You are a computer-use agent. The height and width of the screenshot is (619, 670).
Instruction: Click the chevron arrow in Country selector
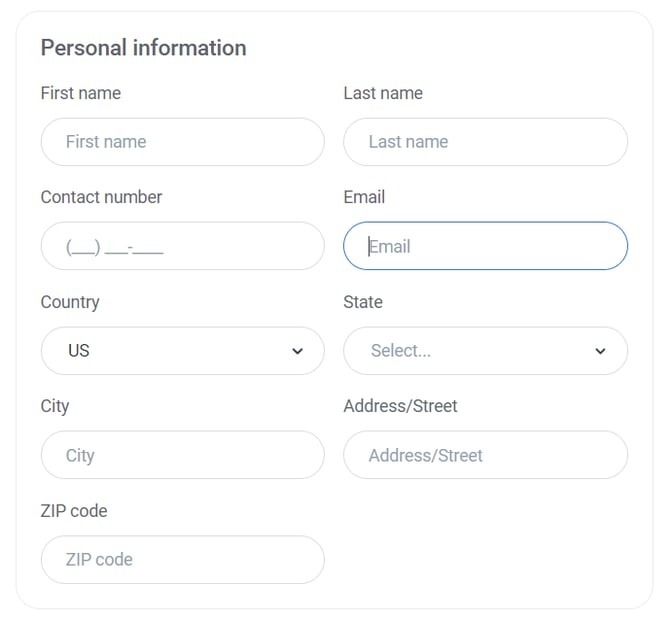pyautogui.click(x=297, y=351)
